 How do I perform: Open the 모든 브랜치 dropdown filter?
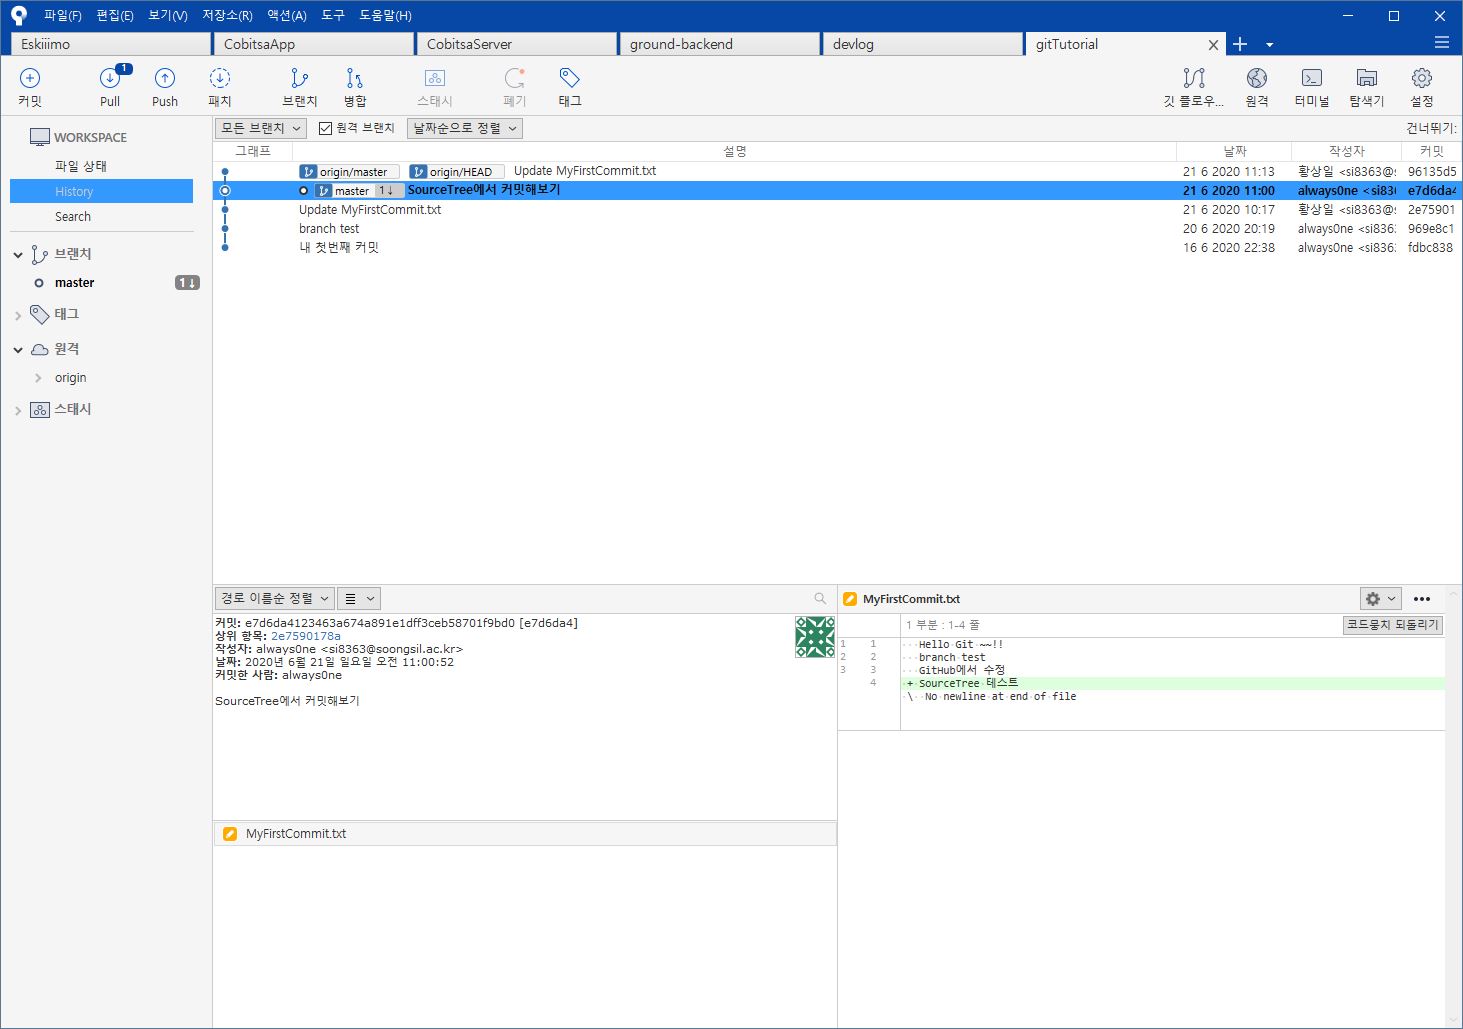tap(260, 128)
